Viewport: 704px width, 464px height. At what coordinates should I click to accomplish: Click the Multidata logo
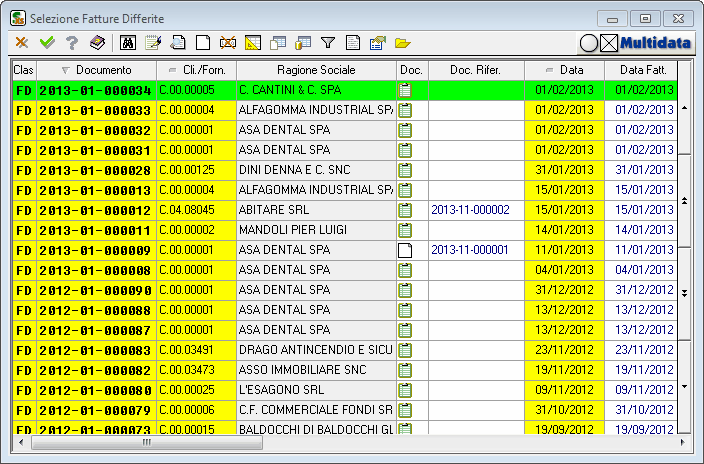655,43
